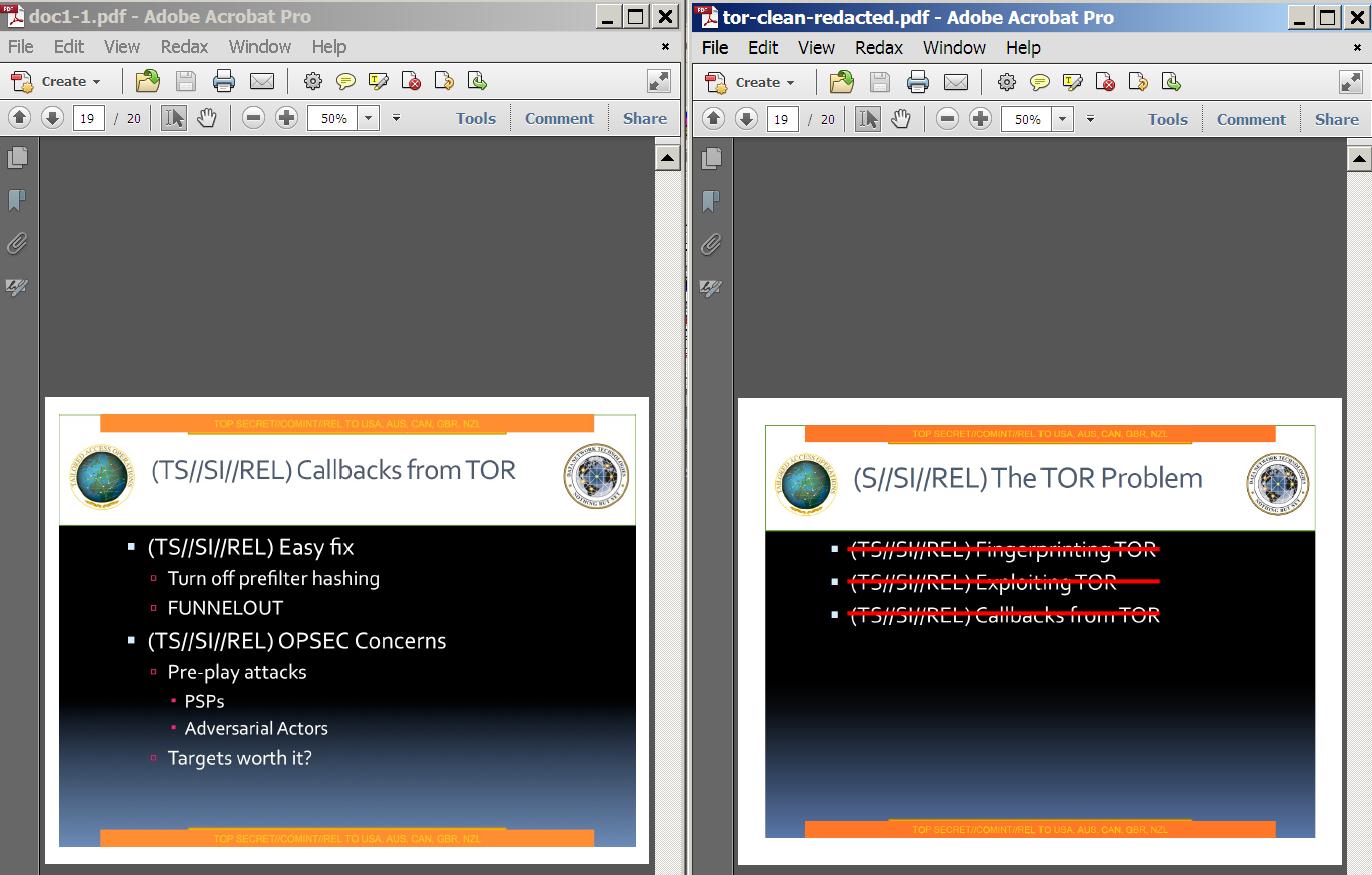Click scroll up arrow in doc1-1.pdf scrollbar
The width and height of the screenshot is (1372, 875).
(x=667, y=157)
